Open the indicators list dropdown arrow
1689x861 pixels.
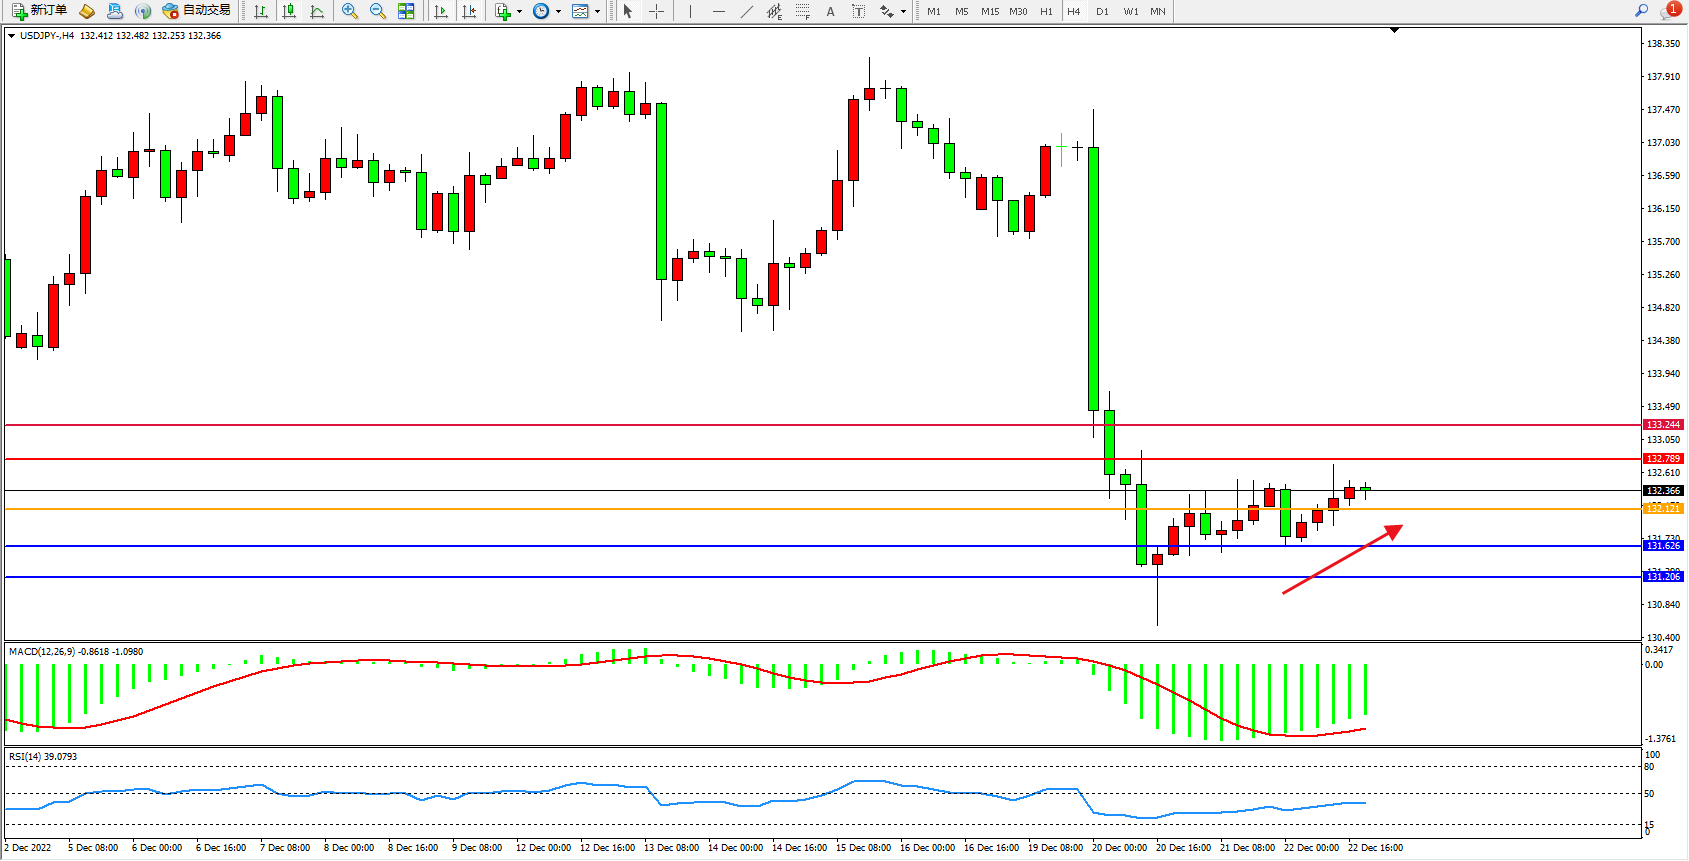[519, 12]
